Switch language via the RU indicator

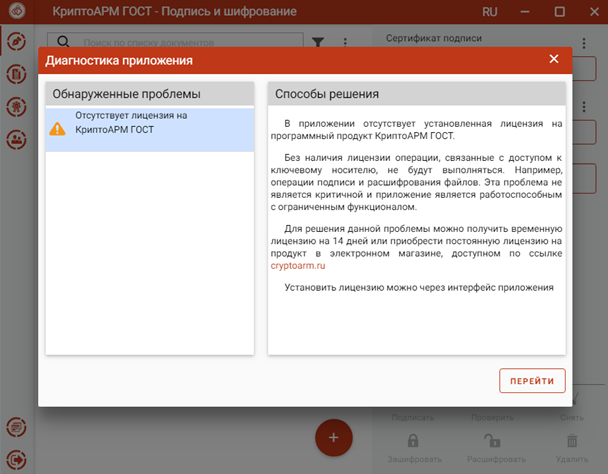click(x=490, y=12)
